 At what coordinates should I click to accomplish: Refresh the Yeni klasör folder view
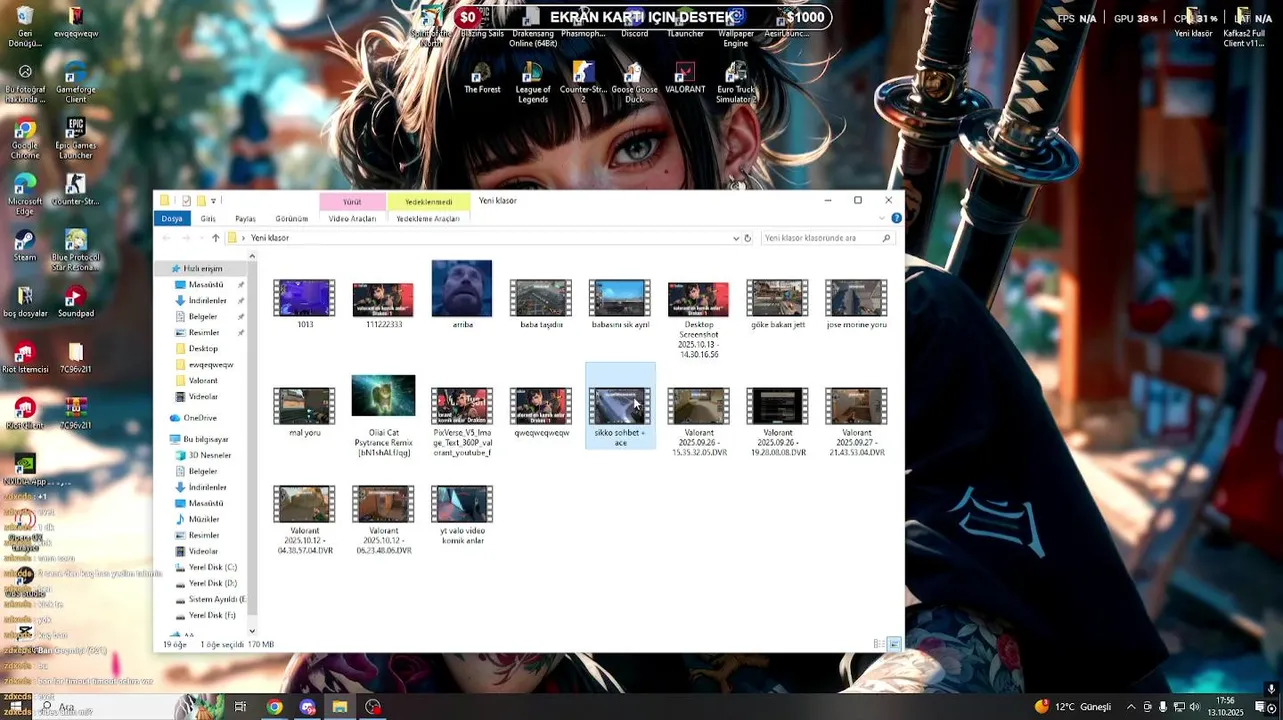point(747,238)
